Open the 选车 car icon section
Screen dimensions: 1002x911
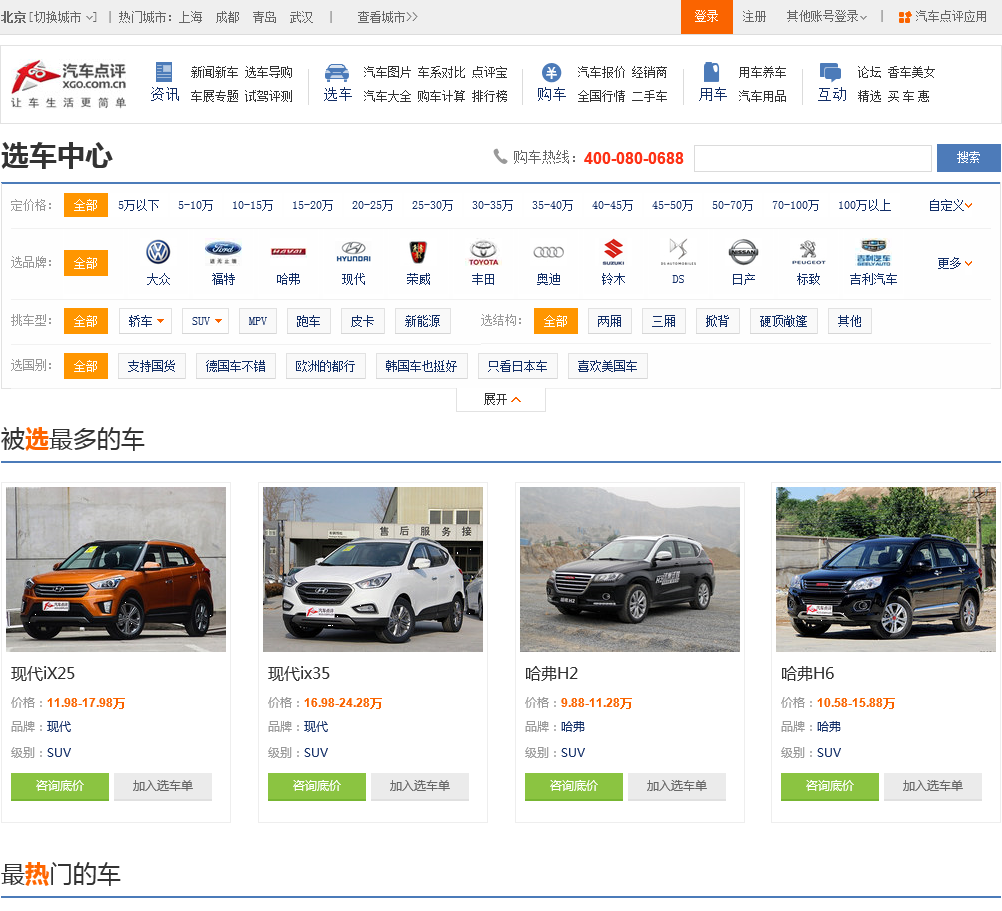(x=337, y=72)
